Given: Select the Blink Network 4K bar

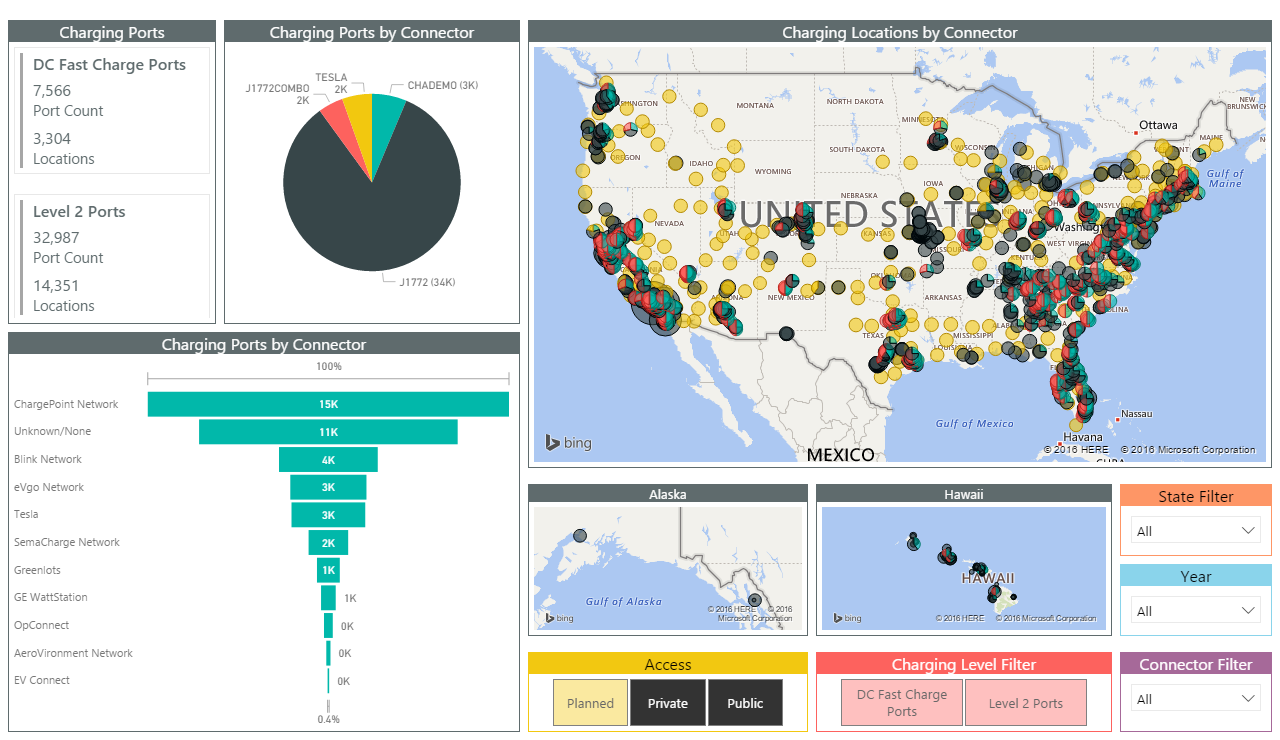Looking at the screenshot, I should (x=328, y=459).
